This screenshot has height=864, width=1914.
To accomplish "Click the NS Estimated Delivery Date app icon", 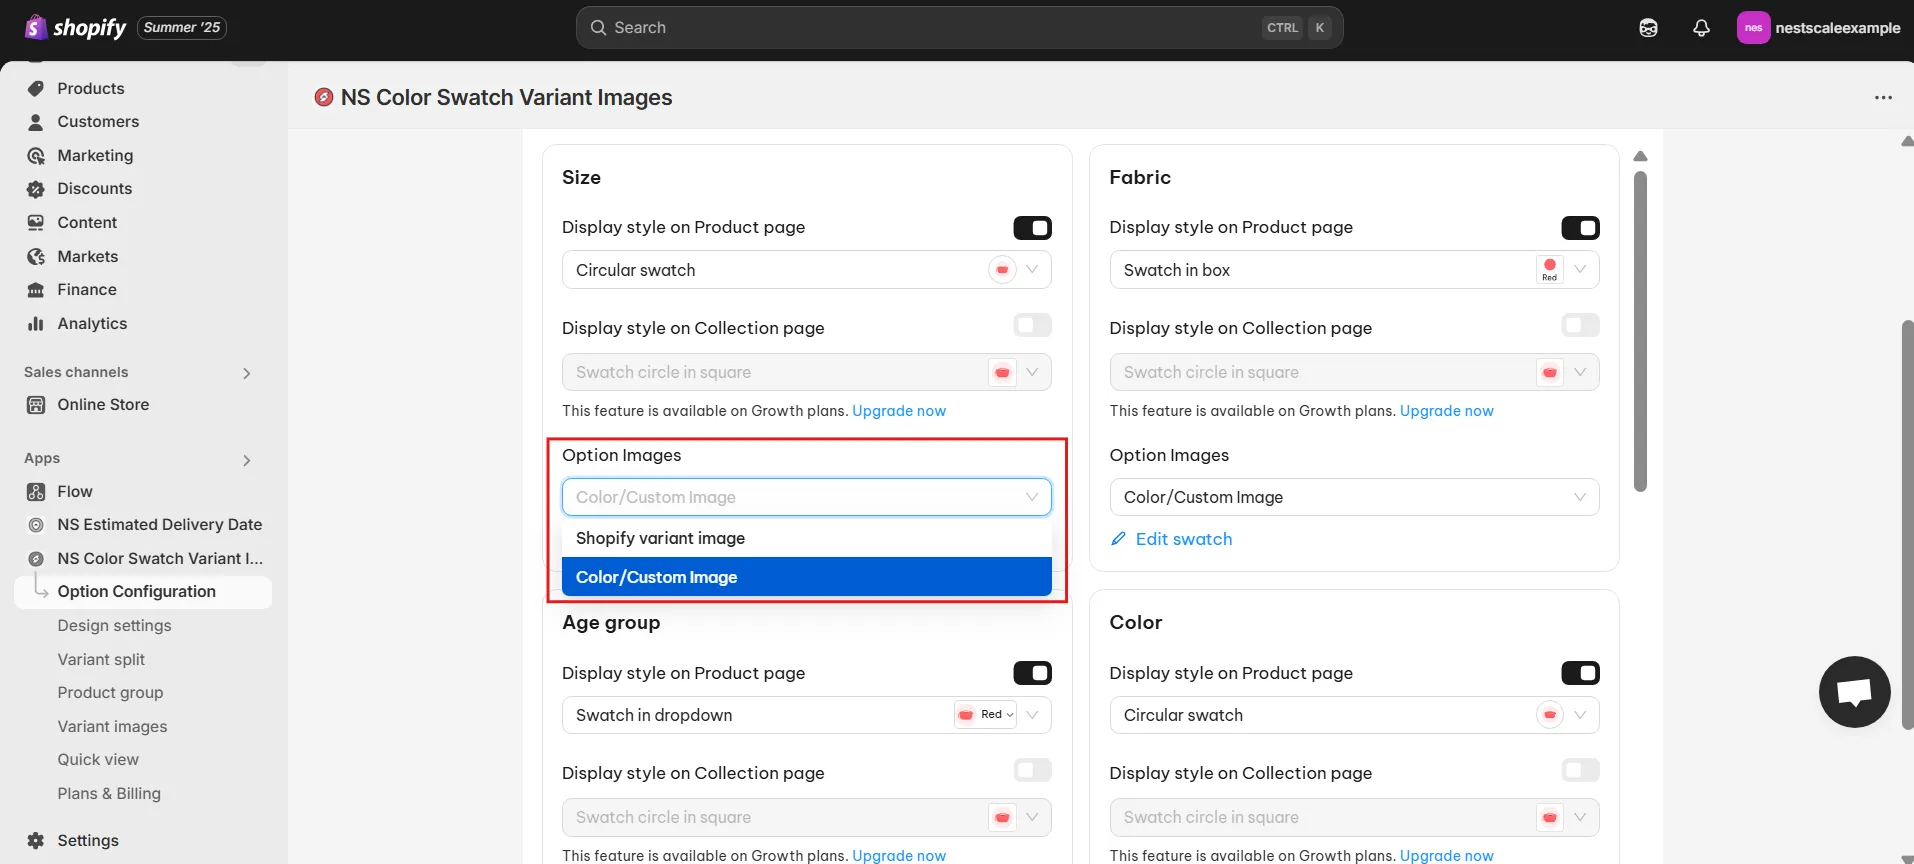I will 36,525.
